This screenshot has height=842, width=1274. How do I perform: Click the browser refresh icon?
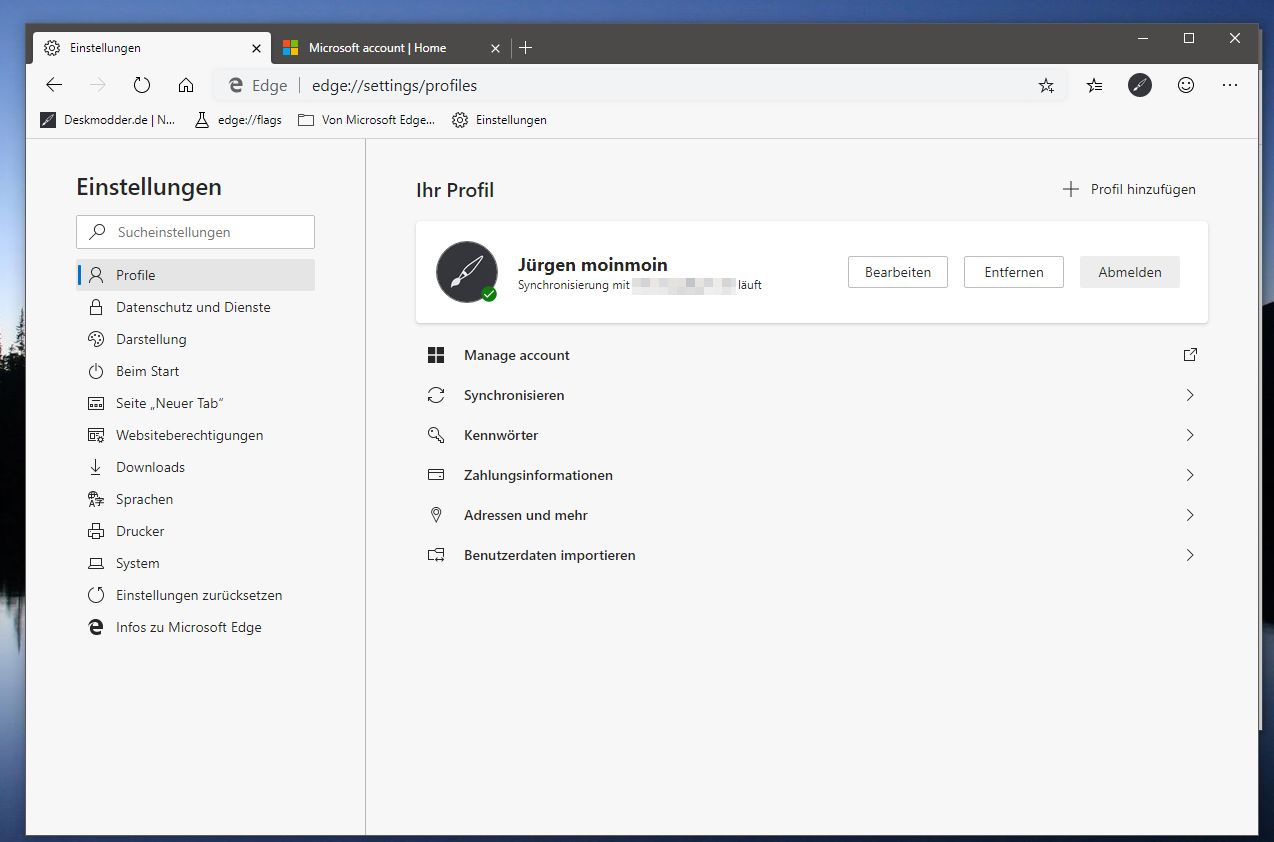click(x=142, y=86)
